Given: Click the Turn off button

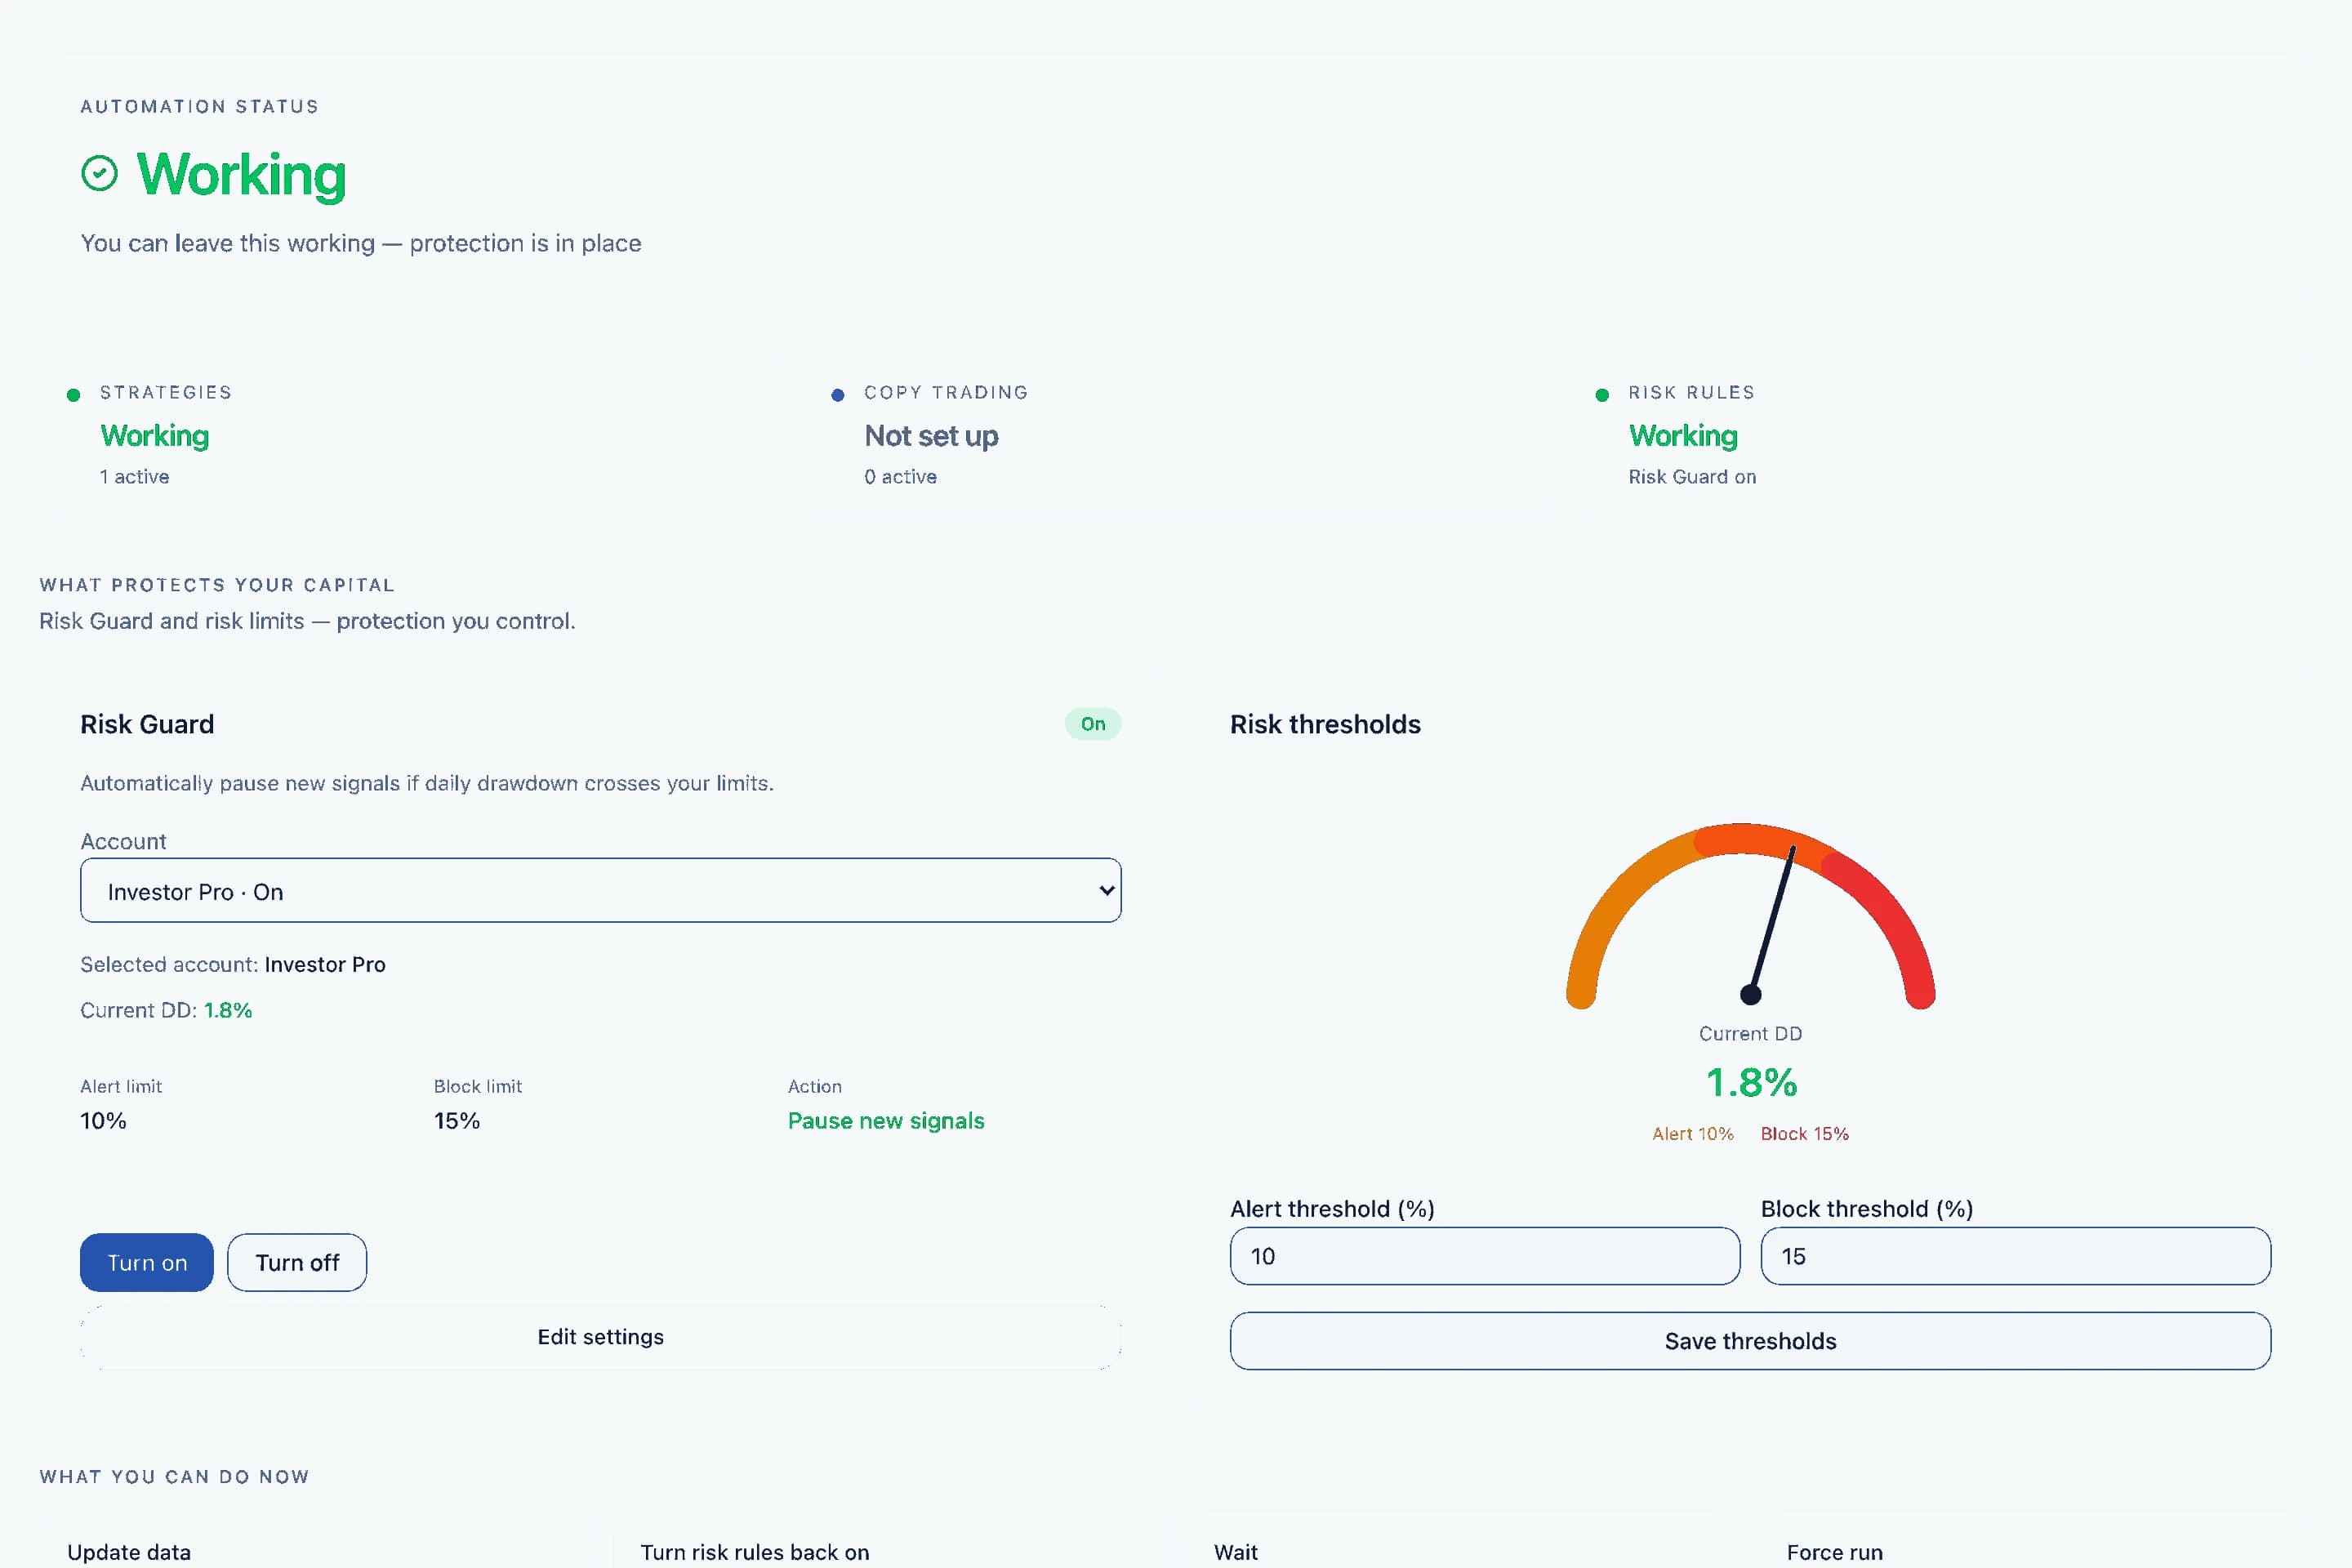Looking at the screenshot, I should pos(297,1262).
